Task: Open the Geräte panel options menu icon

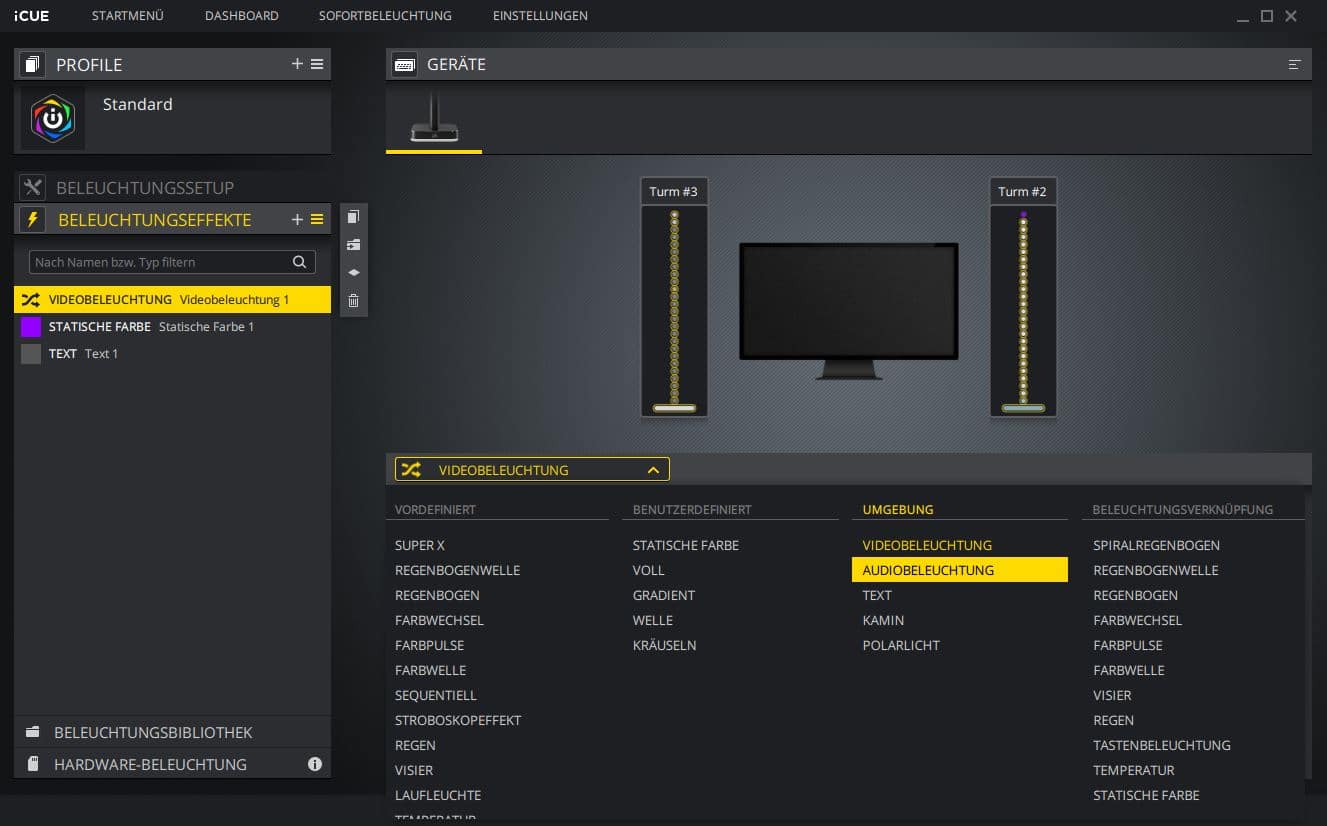Action: [1295, 64]
